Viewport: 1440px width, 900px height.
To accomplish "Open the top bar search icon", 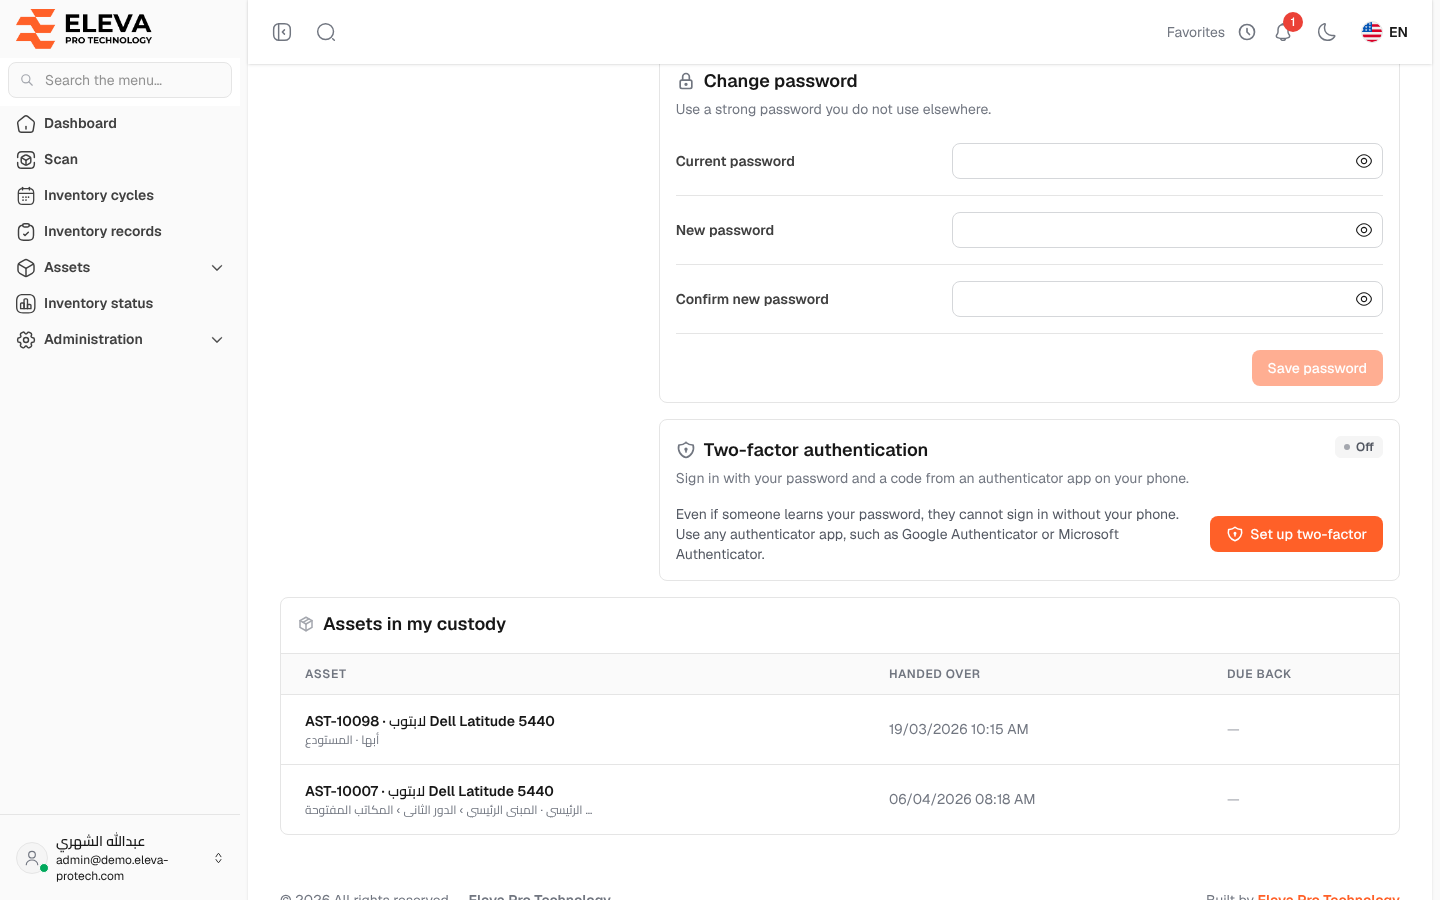I will point(326,32).
